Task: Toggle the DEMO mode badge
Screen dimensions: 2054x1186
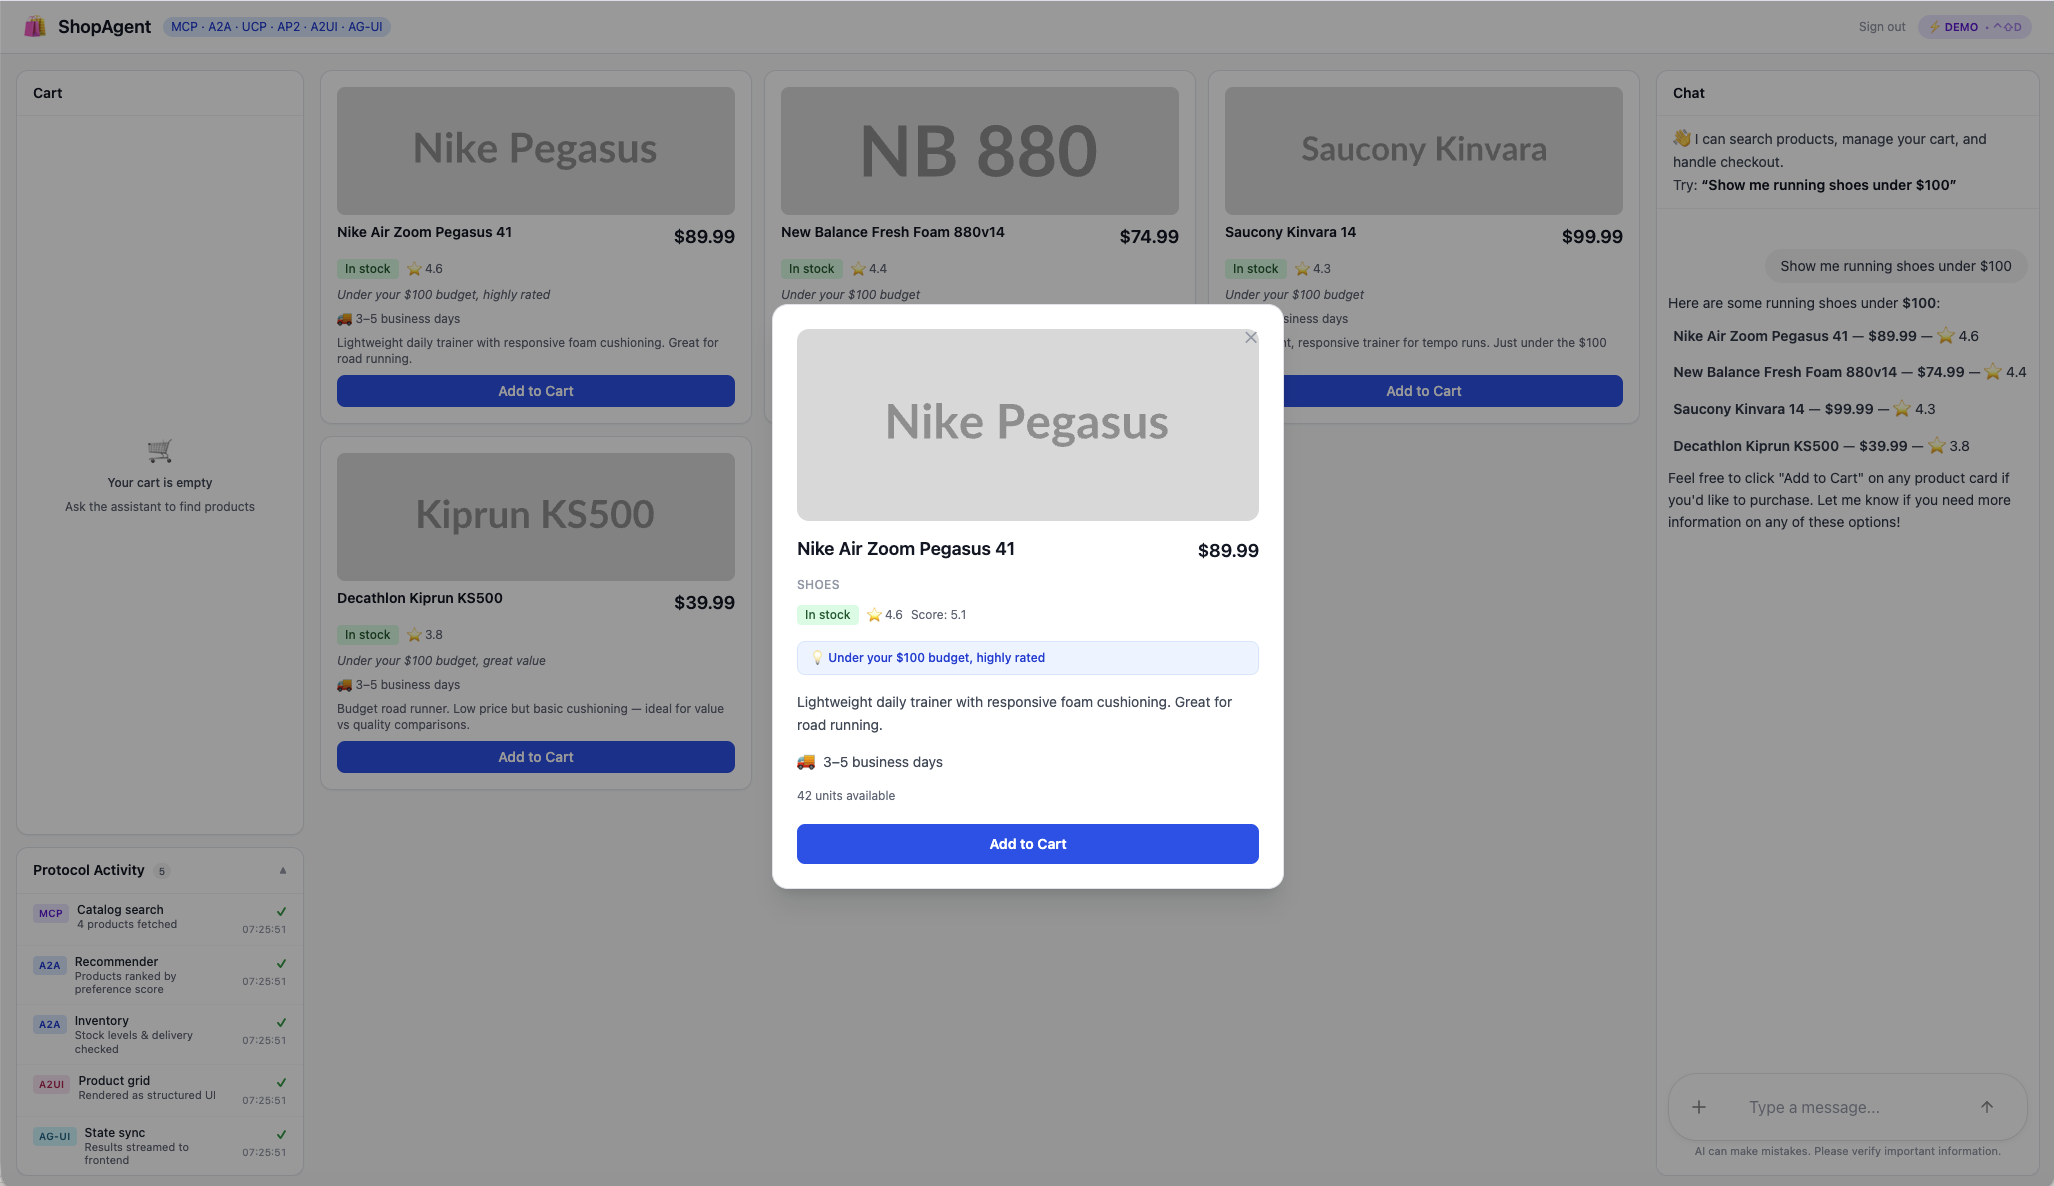Action: [x=1974, y=26]
